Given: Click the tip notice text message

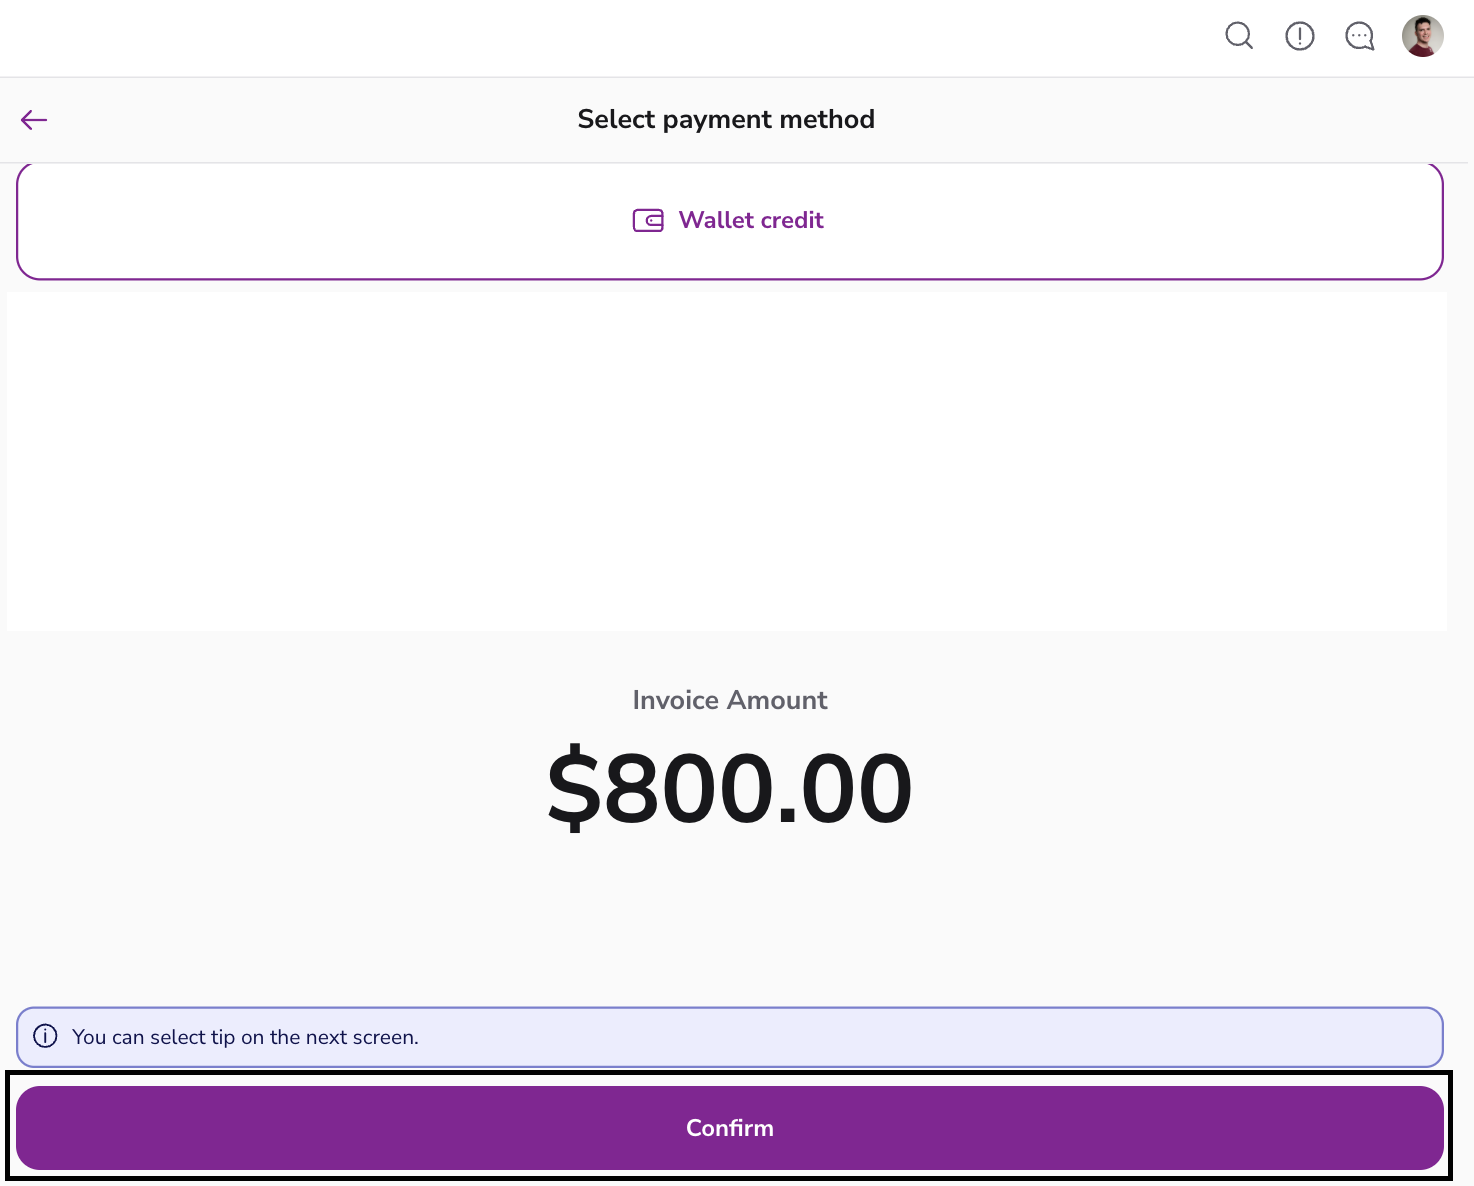Looking at the screenshot, I should coord(245,1037).
